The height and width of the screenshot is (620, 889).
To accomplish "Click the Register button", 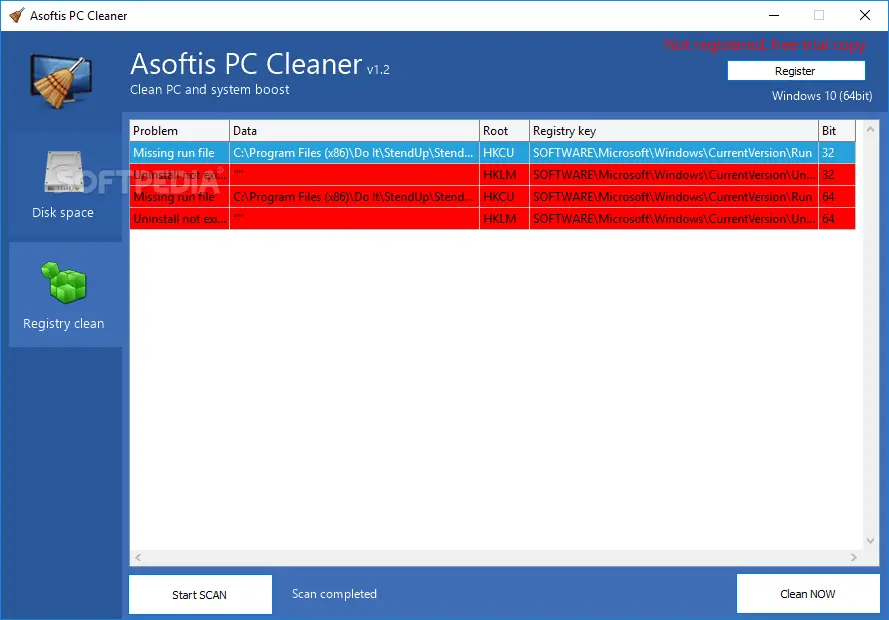I will (x=795, y=71).
